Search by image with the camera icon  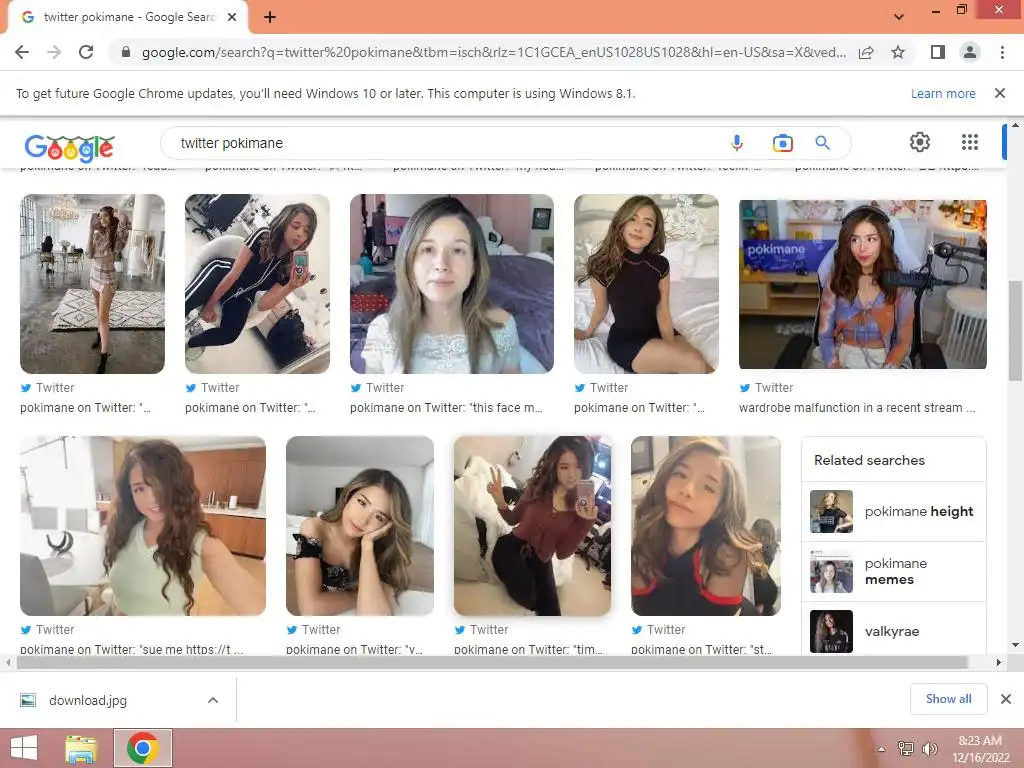tap(782, 143)
